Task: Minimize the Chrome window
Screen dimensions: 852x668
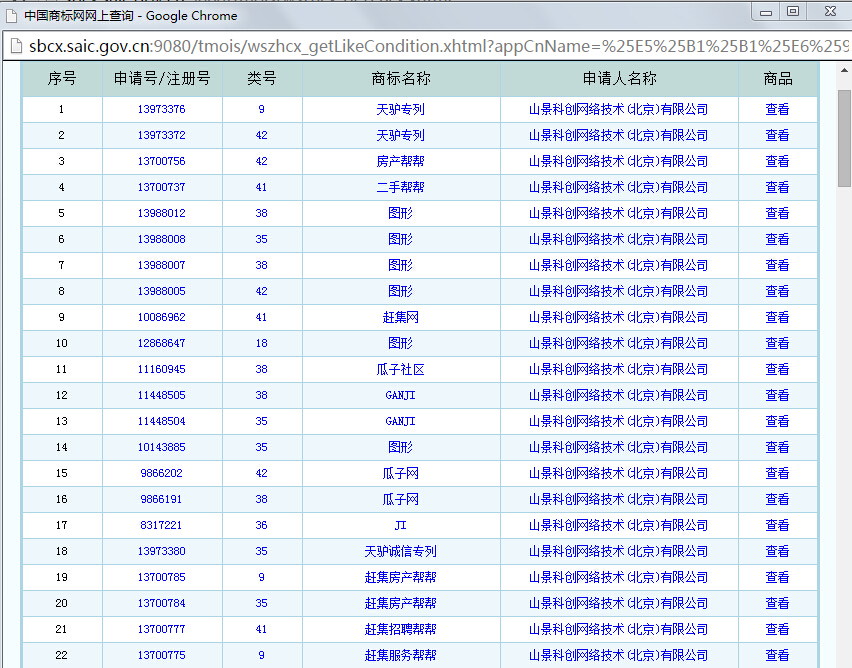Action: tap(766, 11)
